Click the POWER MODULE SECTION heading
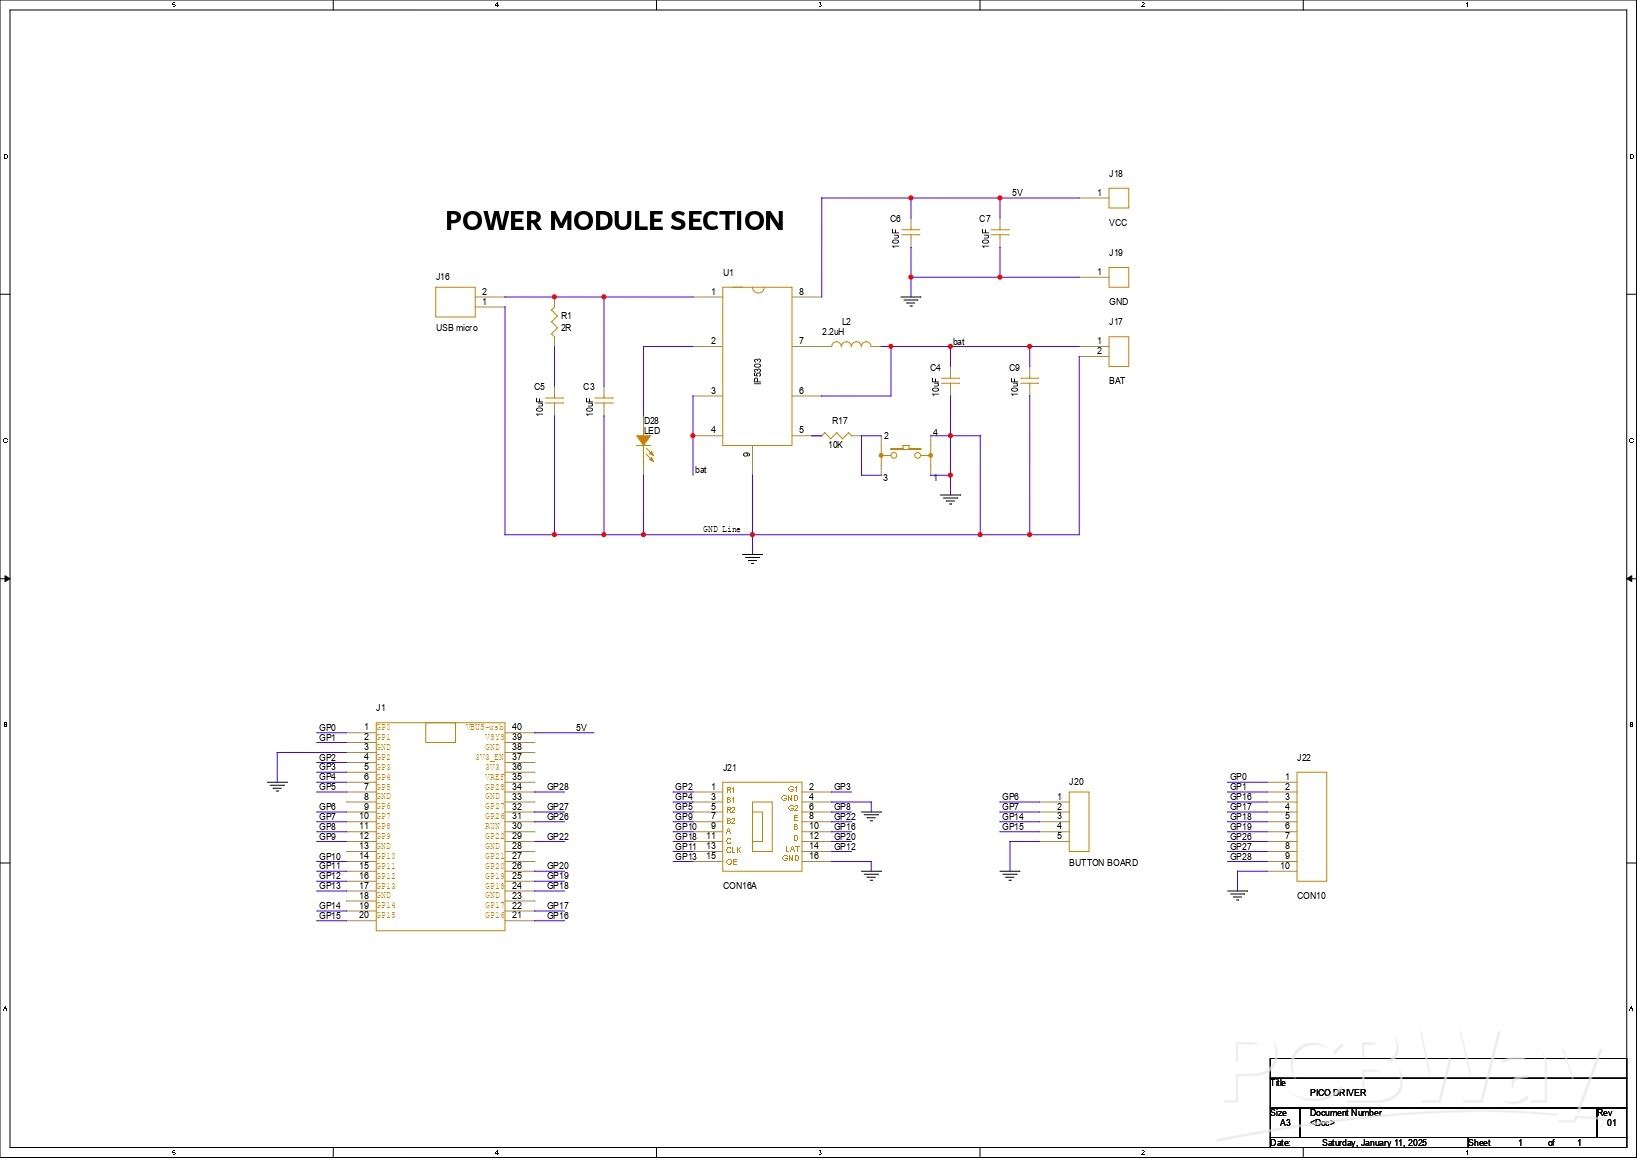 coord(614,221)
